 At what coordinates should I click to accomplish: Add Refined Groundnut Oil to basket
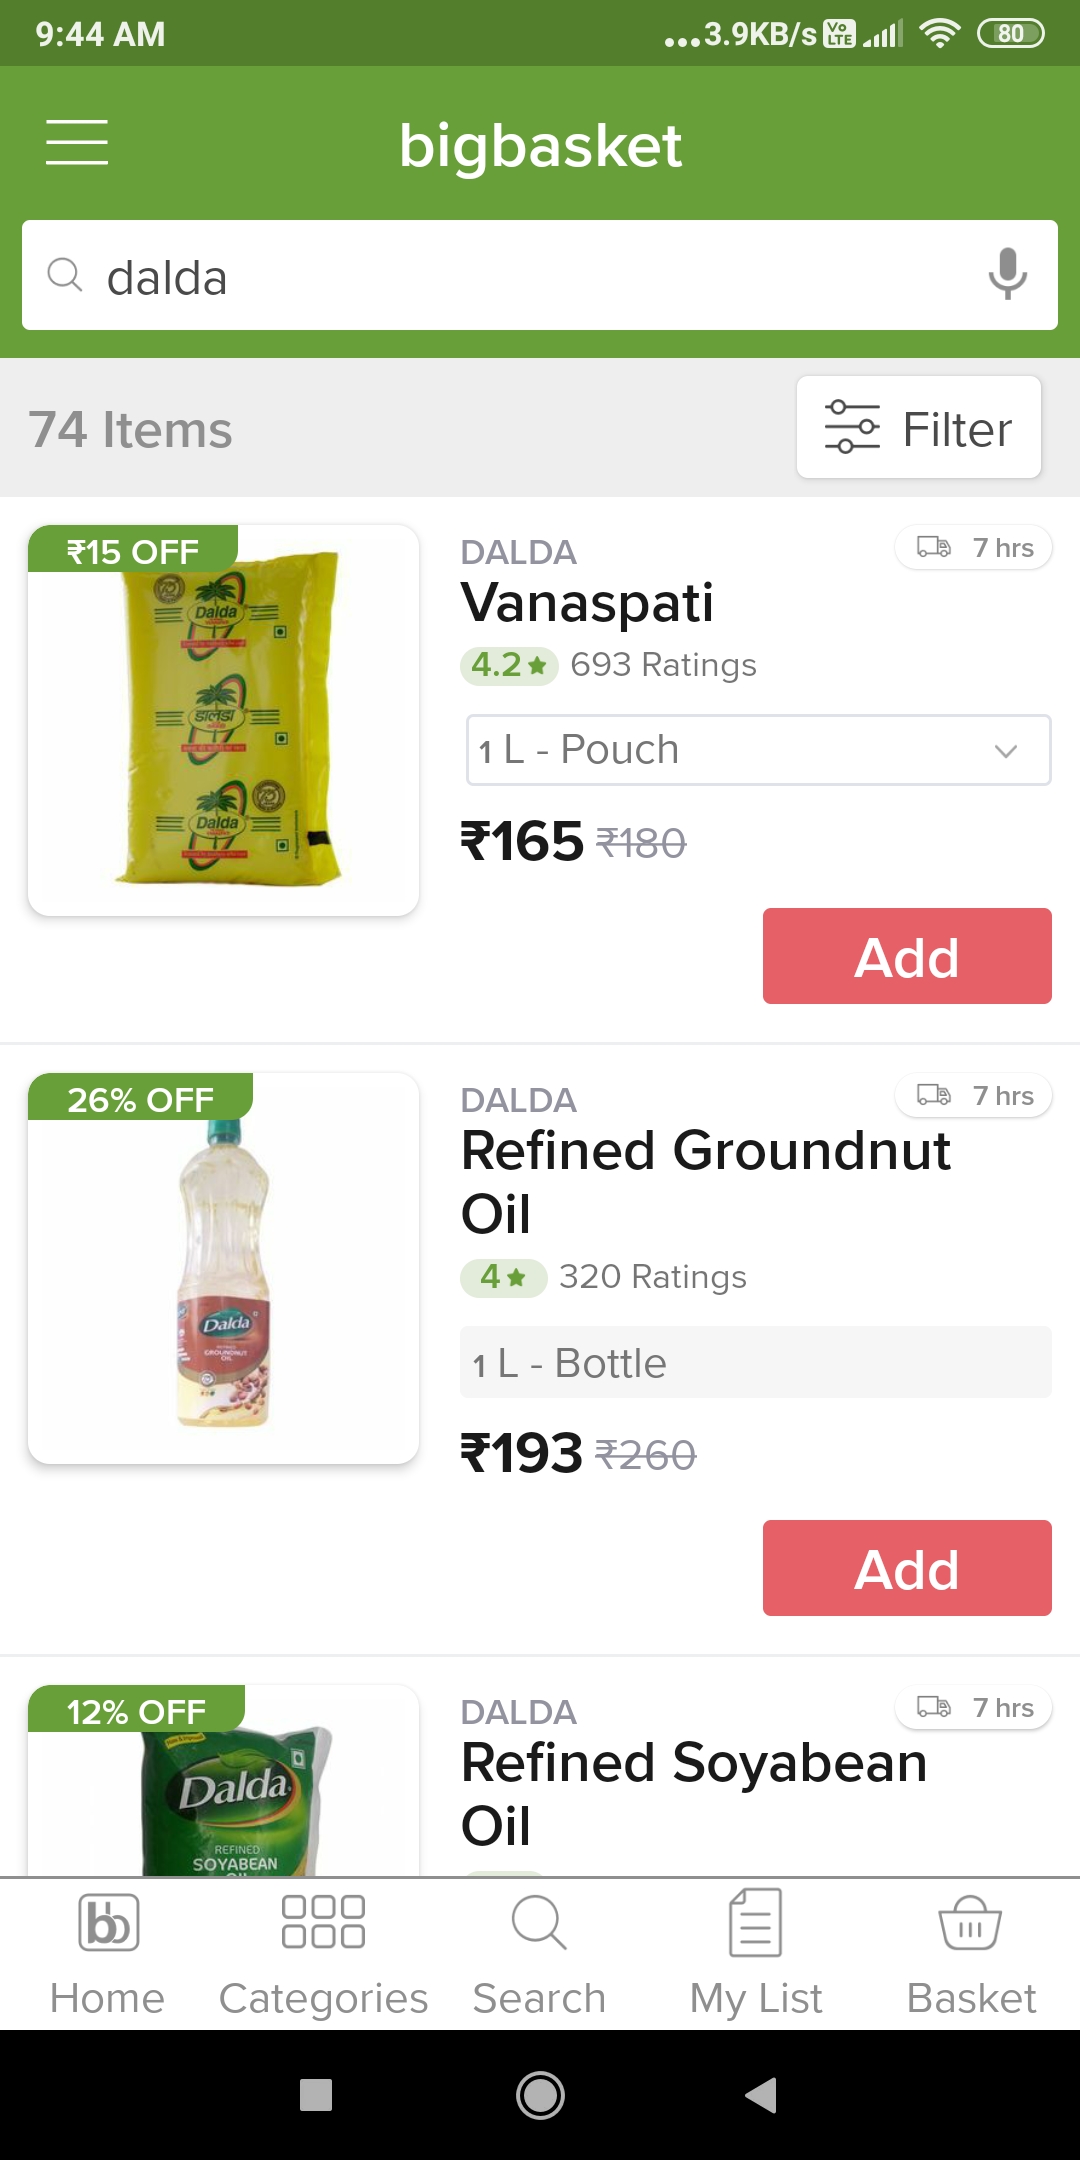point(907,1568)
